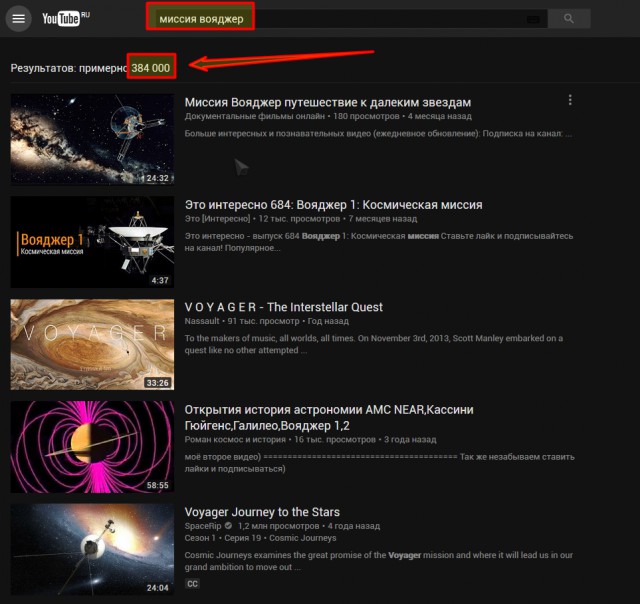Open three-dot menu for first video
The image size is (640, 604).
point(570,100)
